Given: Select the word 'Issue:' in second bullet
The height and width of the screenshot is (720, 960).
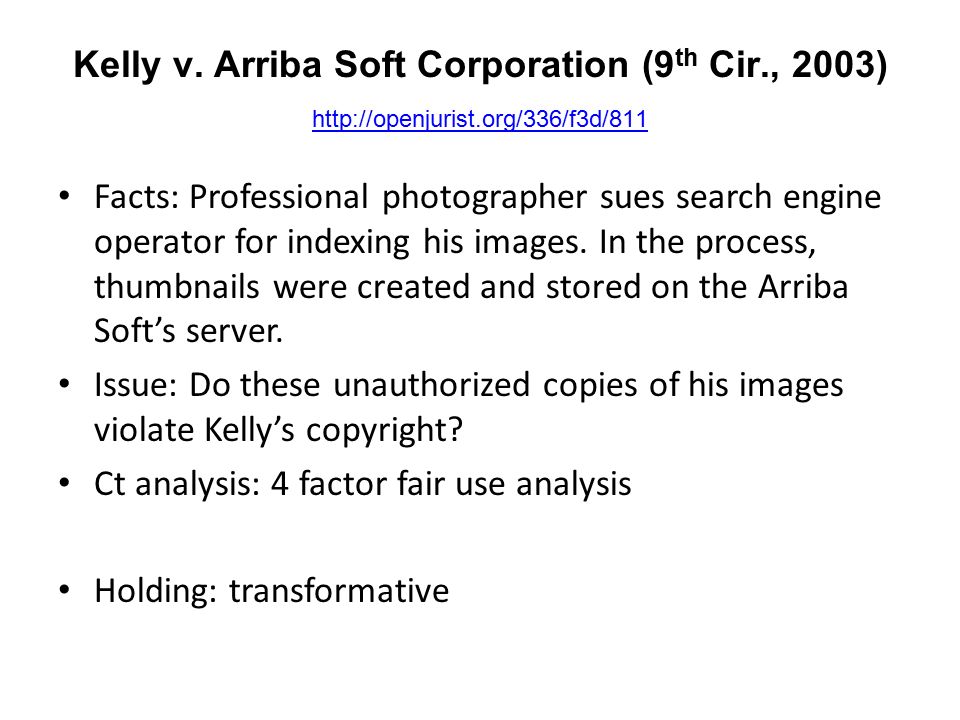Looking at the screenshot, I should click(x=135, y=385).
